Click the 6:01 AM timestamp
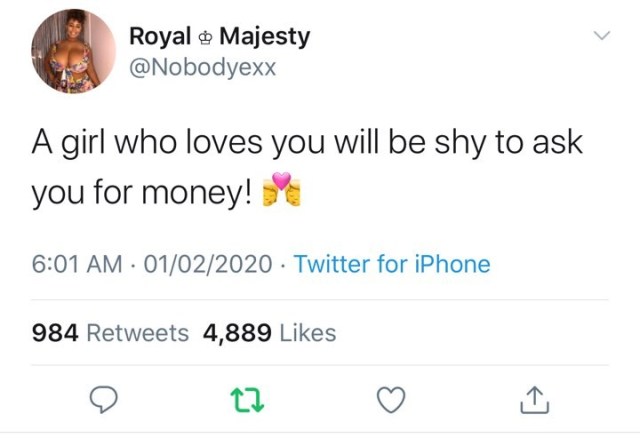Viewport: 640px width, 438px height. click(78, 265)
